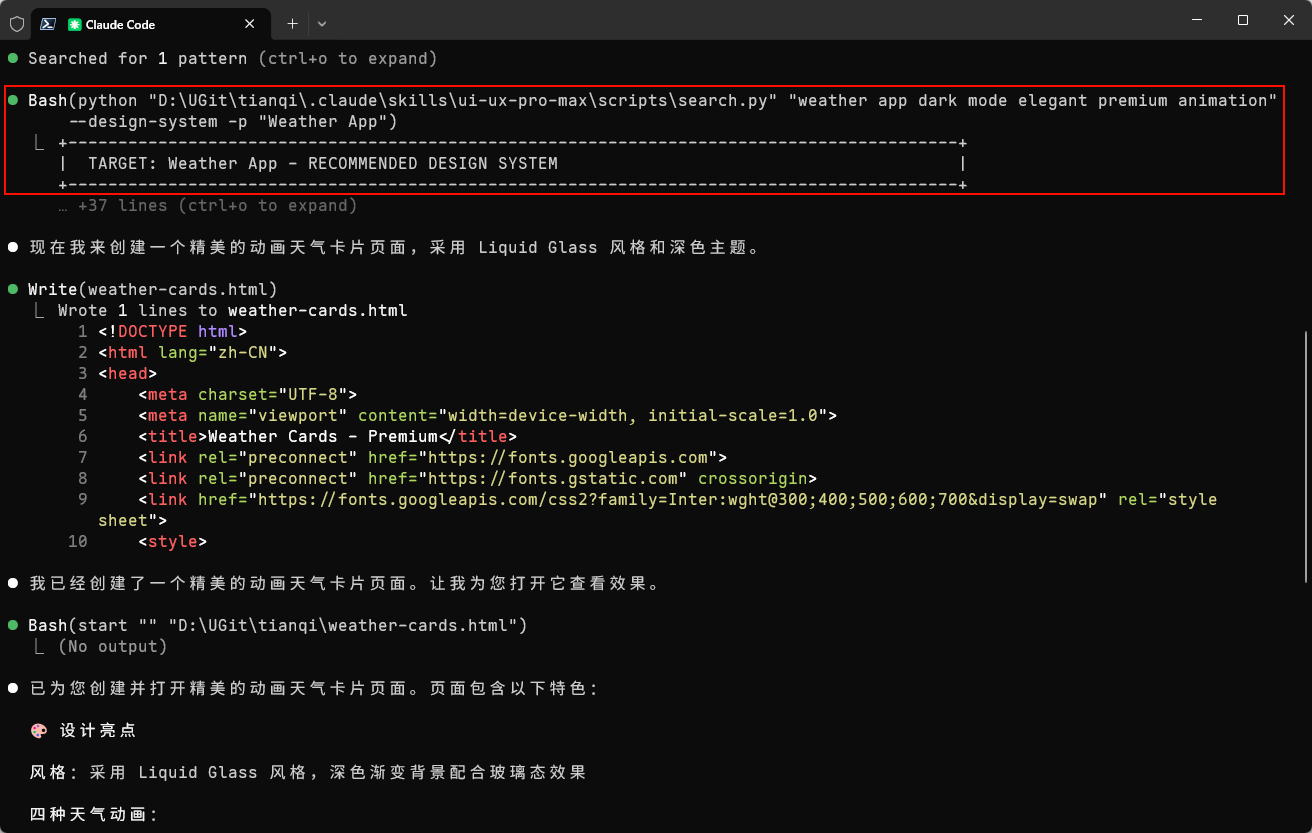
Task: Click green bullet beside Write(weather-cards.html)
Action: 13,290
